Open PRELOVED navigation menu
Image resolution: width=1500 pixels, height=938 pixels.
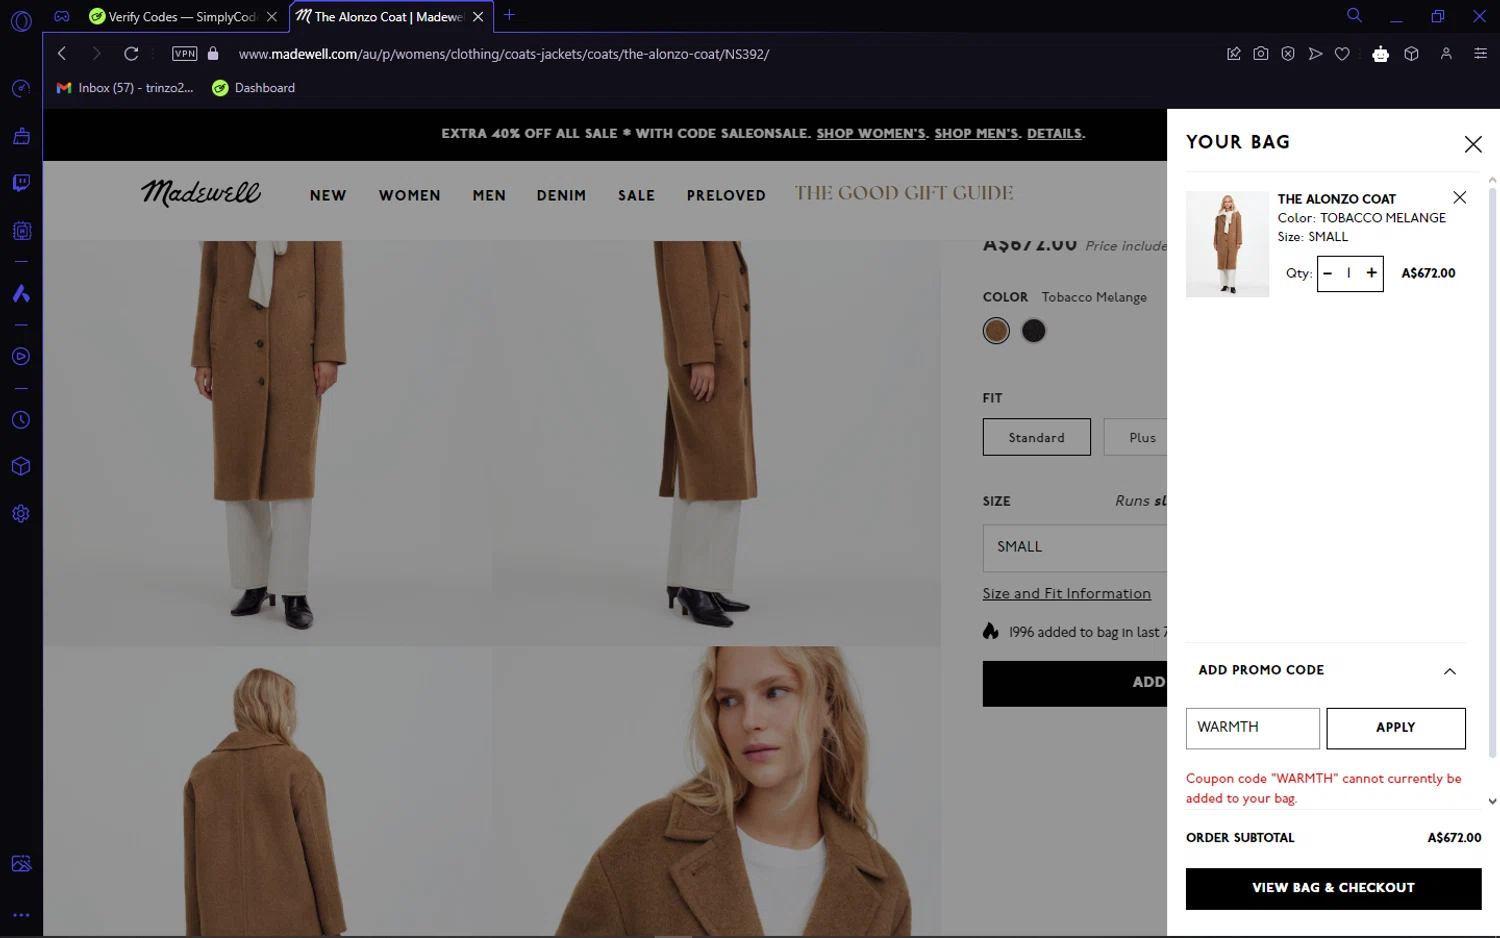click(726, 196)
